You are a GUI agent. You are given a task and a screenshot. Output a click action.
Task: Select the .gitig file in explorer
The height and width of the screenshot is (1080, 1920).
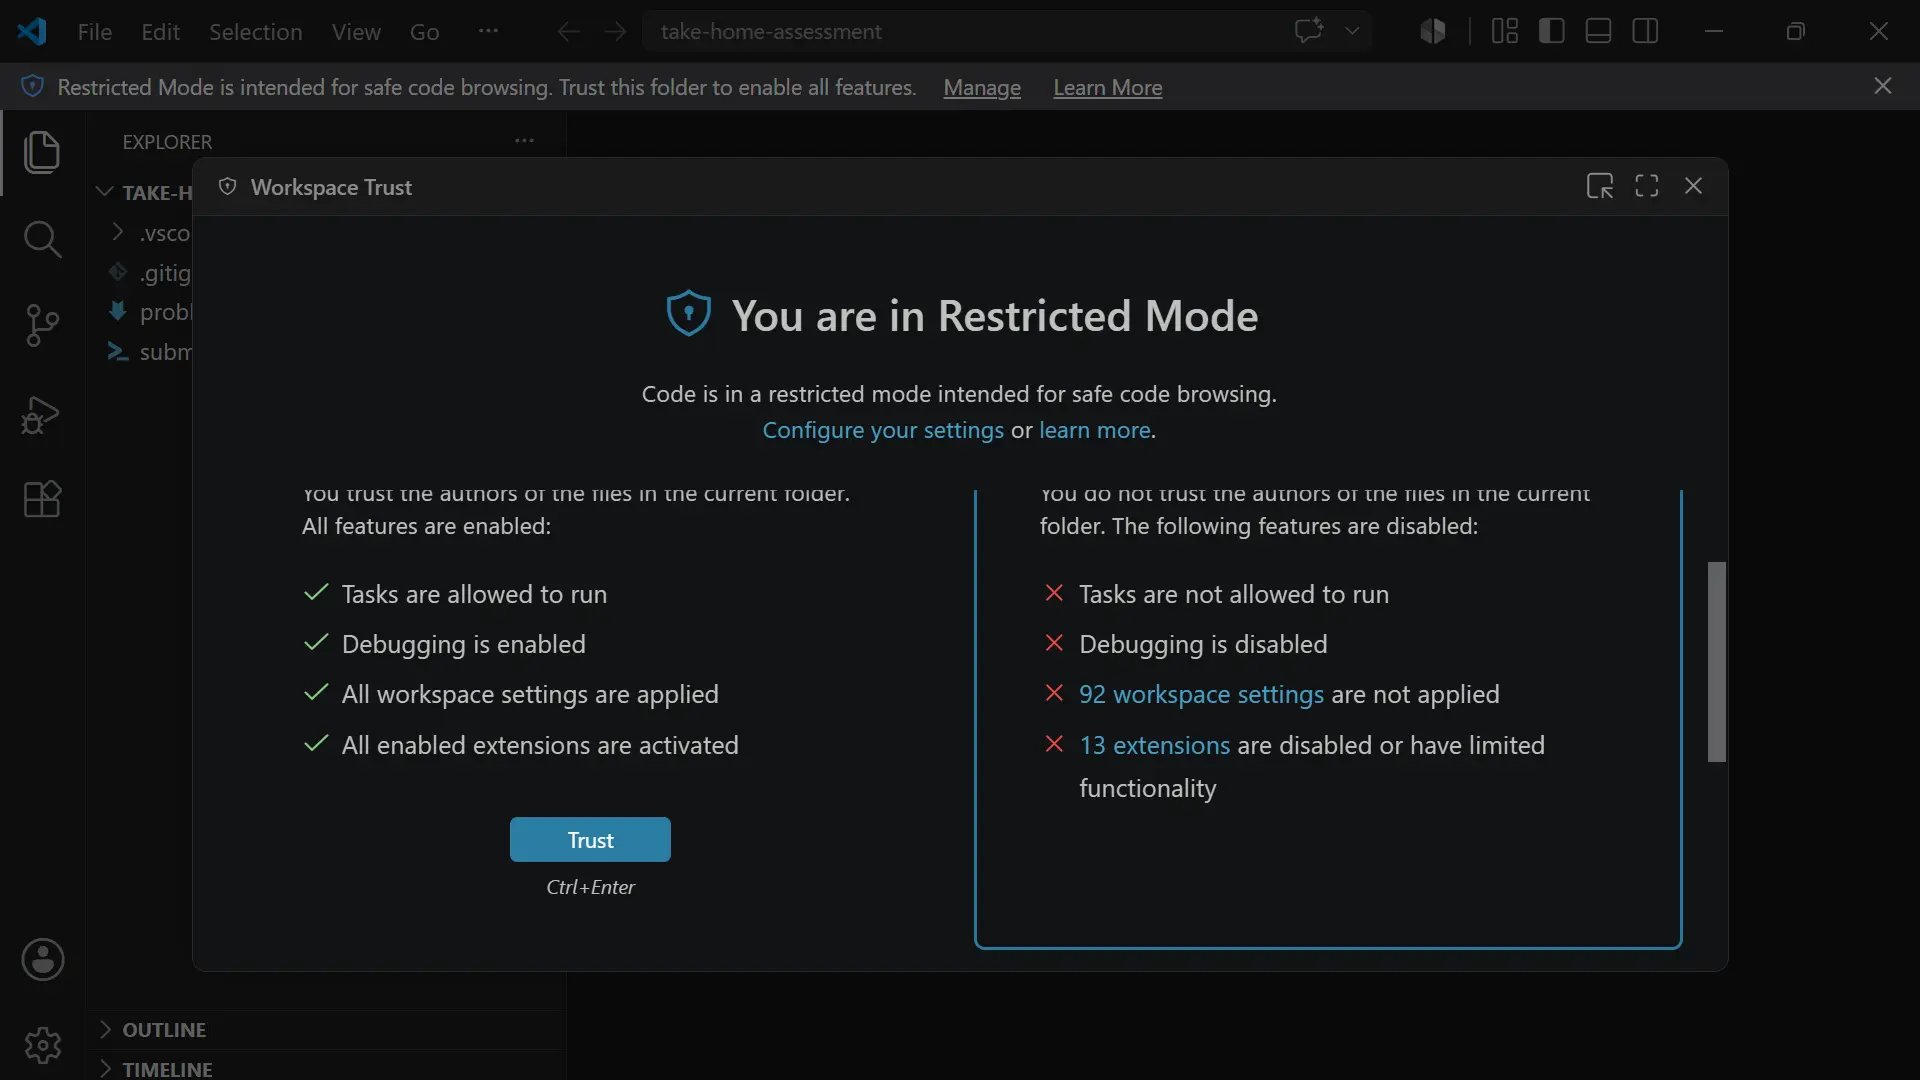(150, 273)
